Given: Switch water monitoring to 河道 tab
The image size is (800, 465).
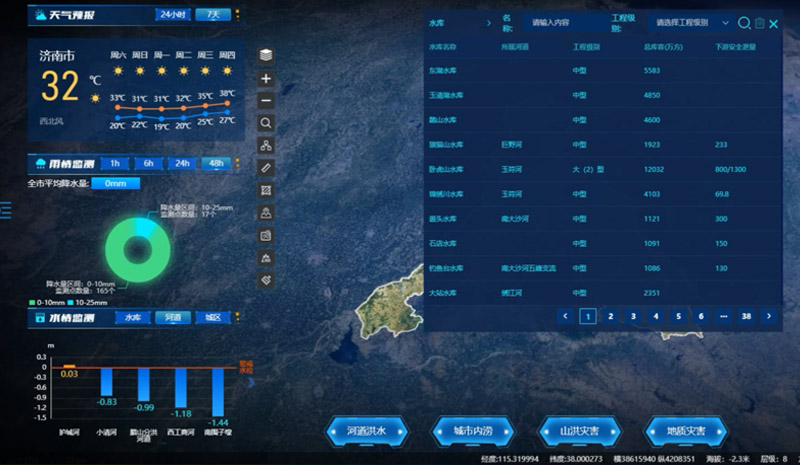Looking at the screenshot, I should pyautogui.click(x=173, y=317).
